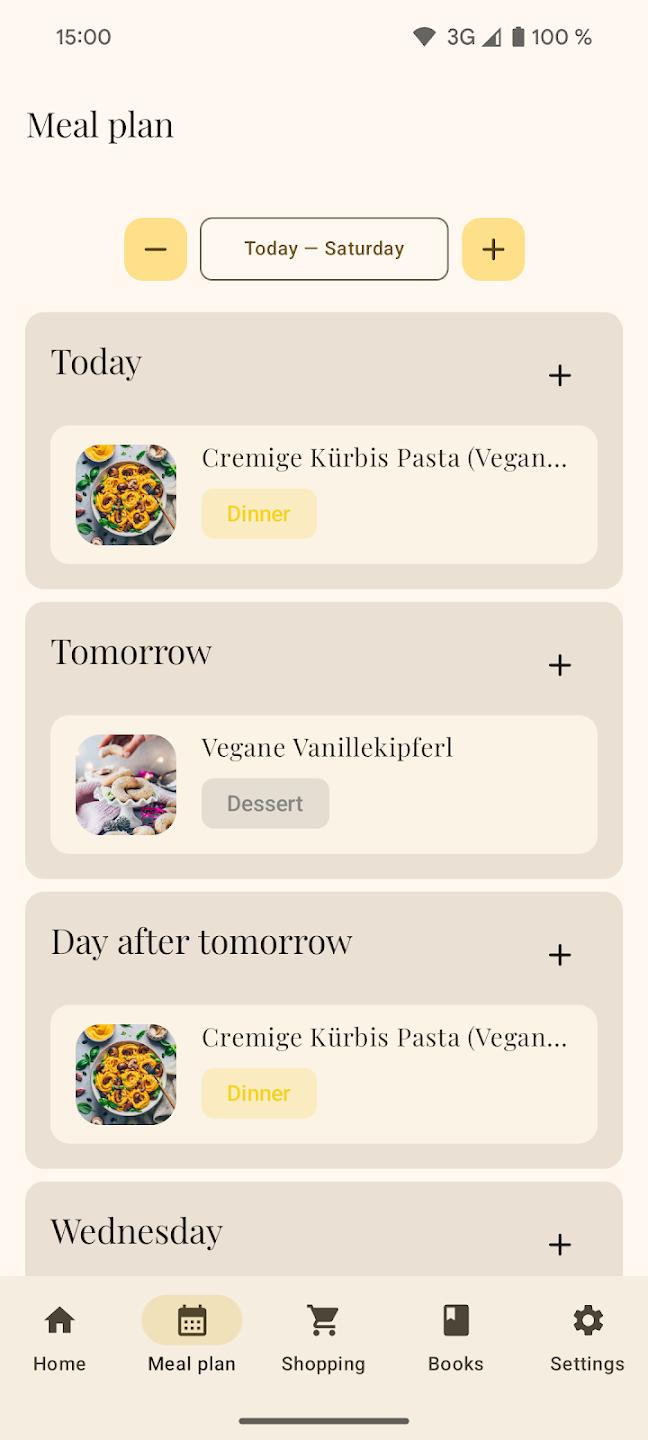
Task: Select the Dinner tag on today's pasta
Action: click(258, 513)
